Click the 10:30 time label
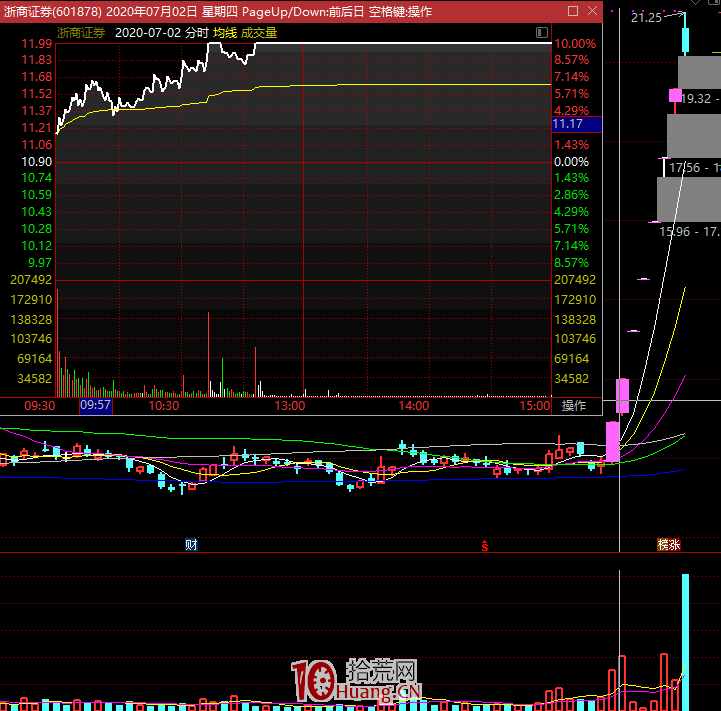The image size is (721, 711). pyautogui.click(x=164, y=406)
